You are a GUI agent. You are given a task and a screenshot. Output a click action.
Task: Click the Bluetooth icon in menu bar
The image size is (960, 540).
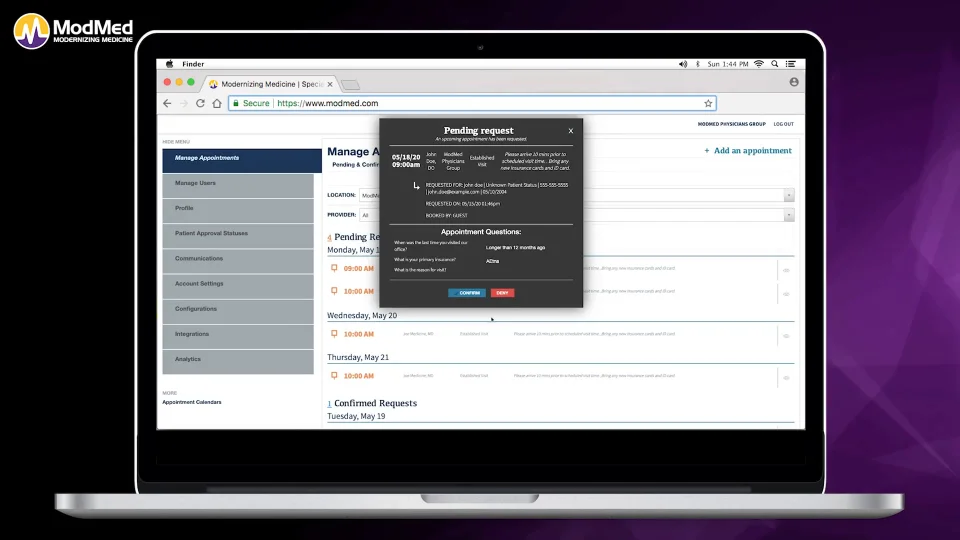(697, 64)
